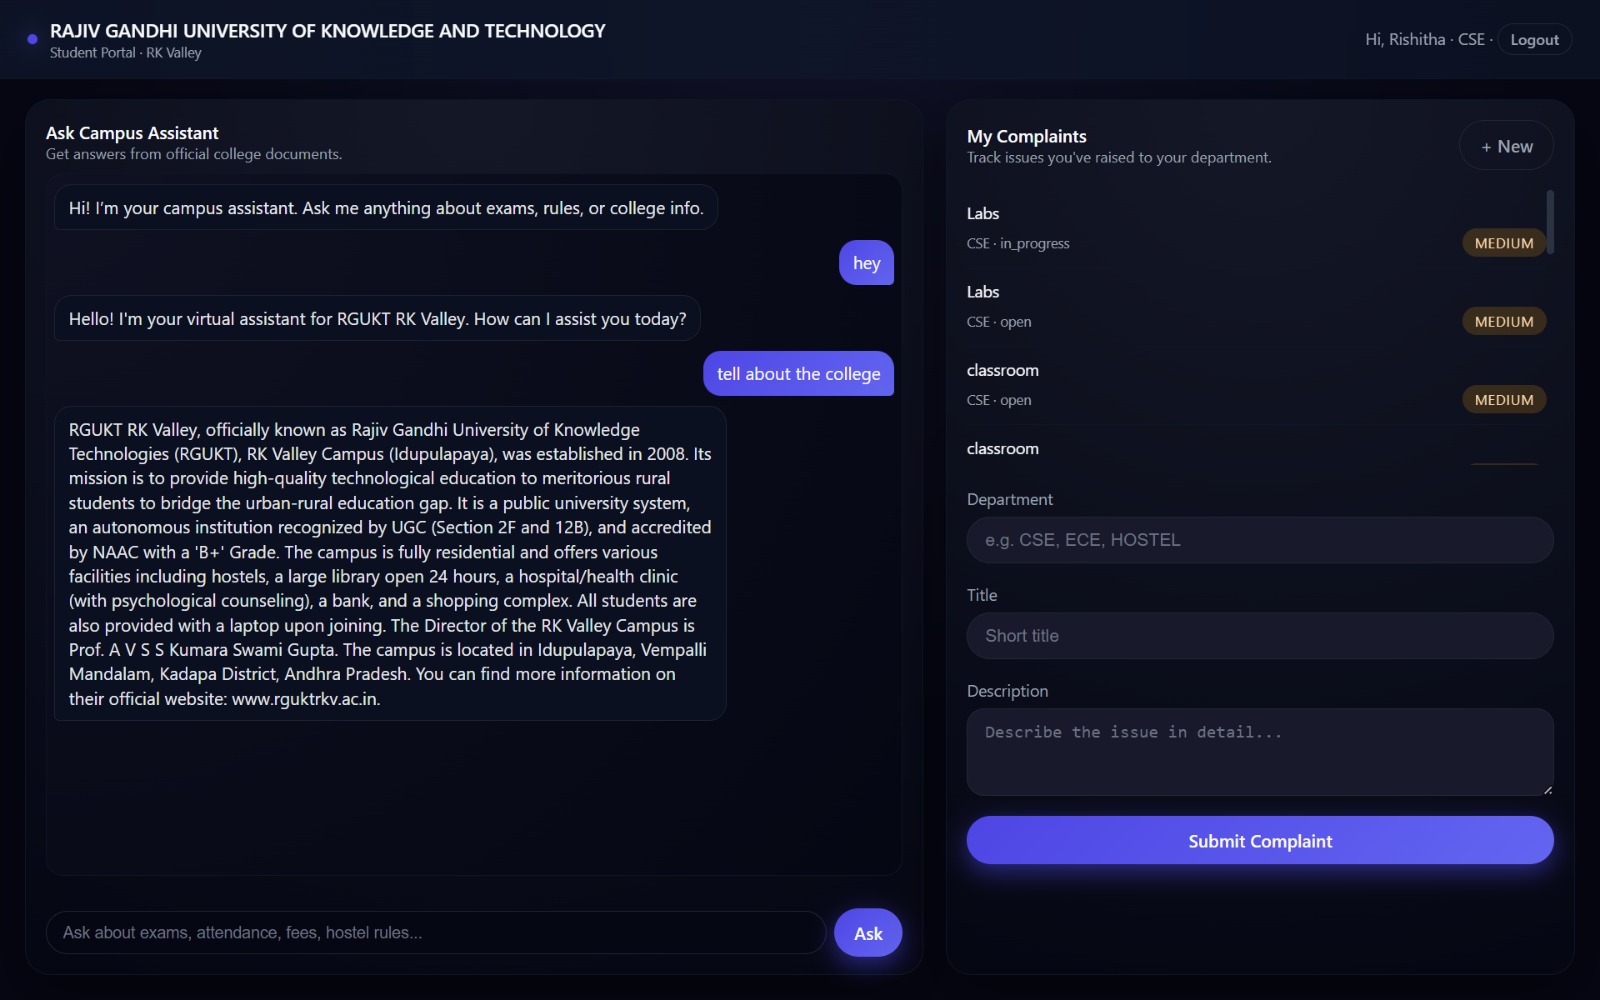
Task: Click 'Student Portal · RK Valley' subtitle
Action: (126, 53)
